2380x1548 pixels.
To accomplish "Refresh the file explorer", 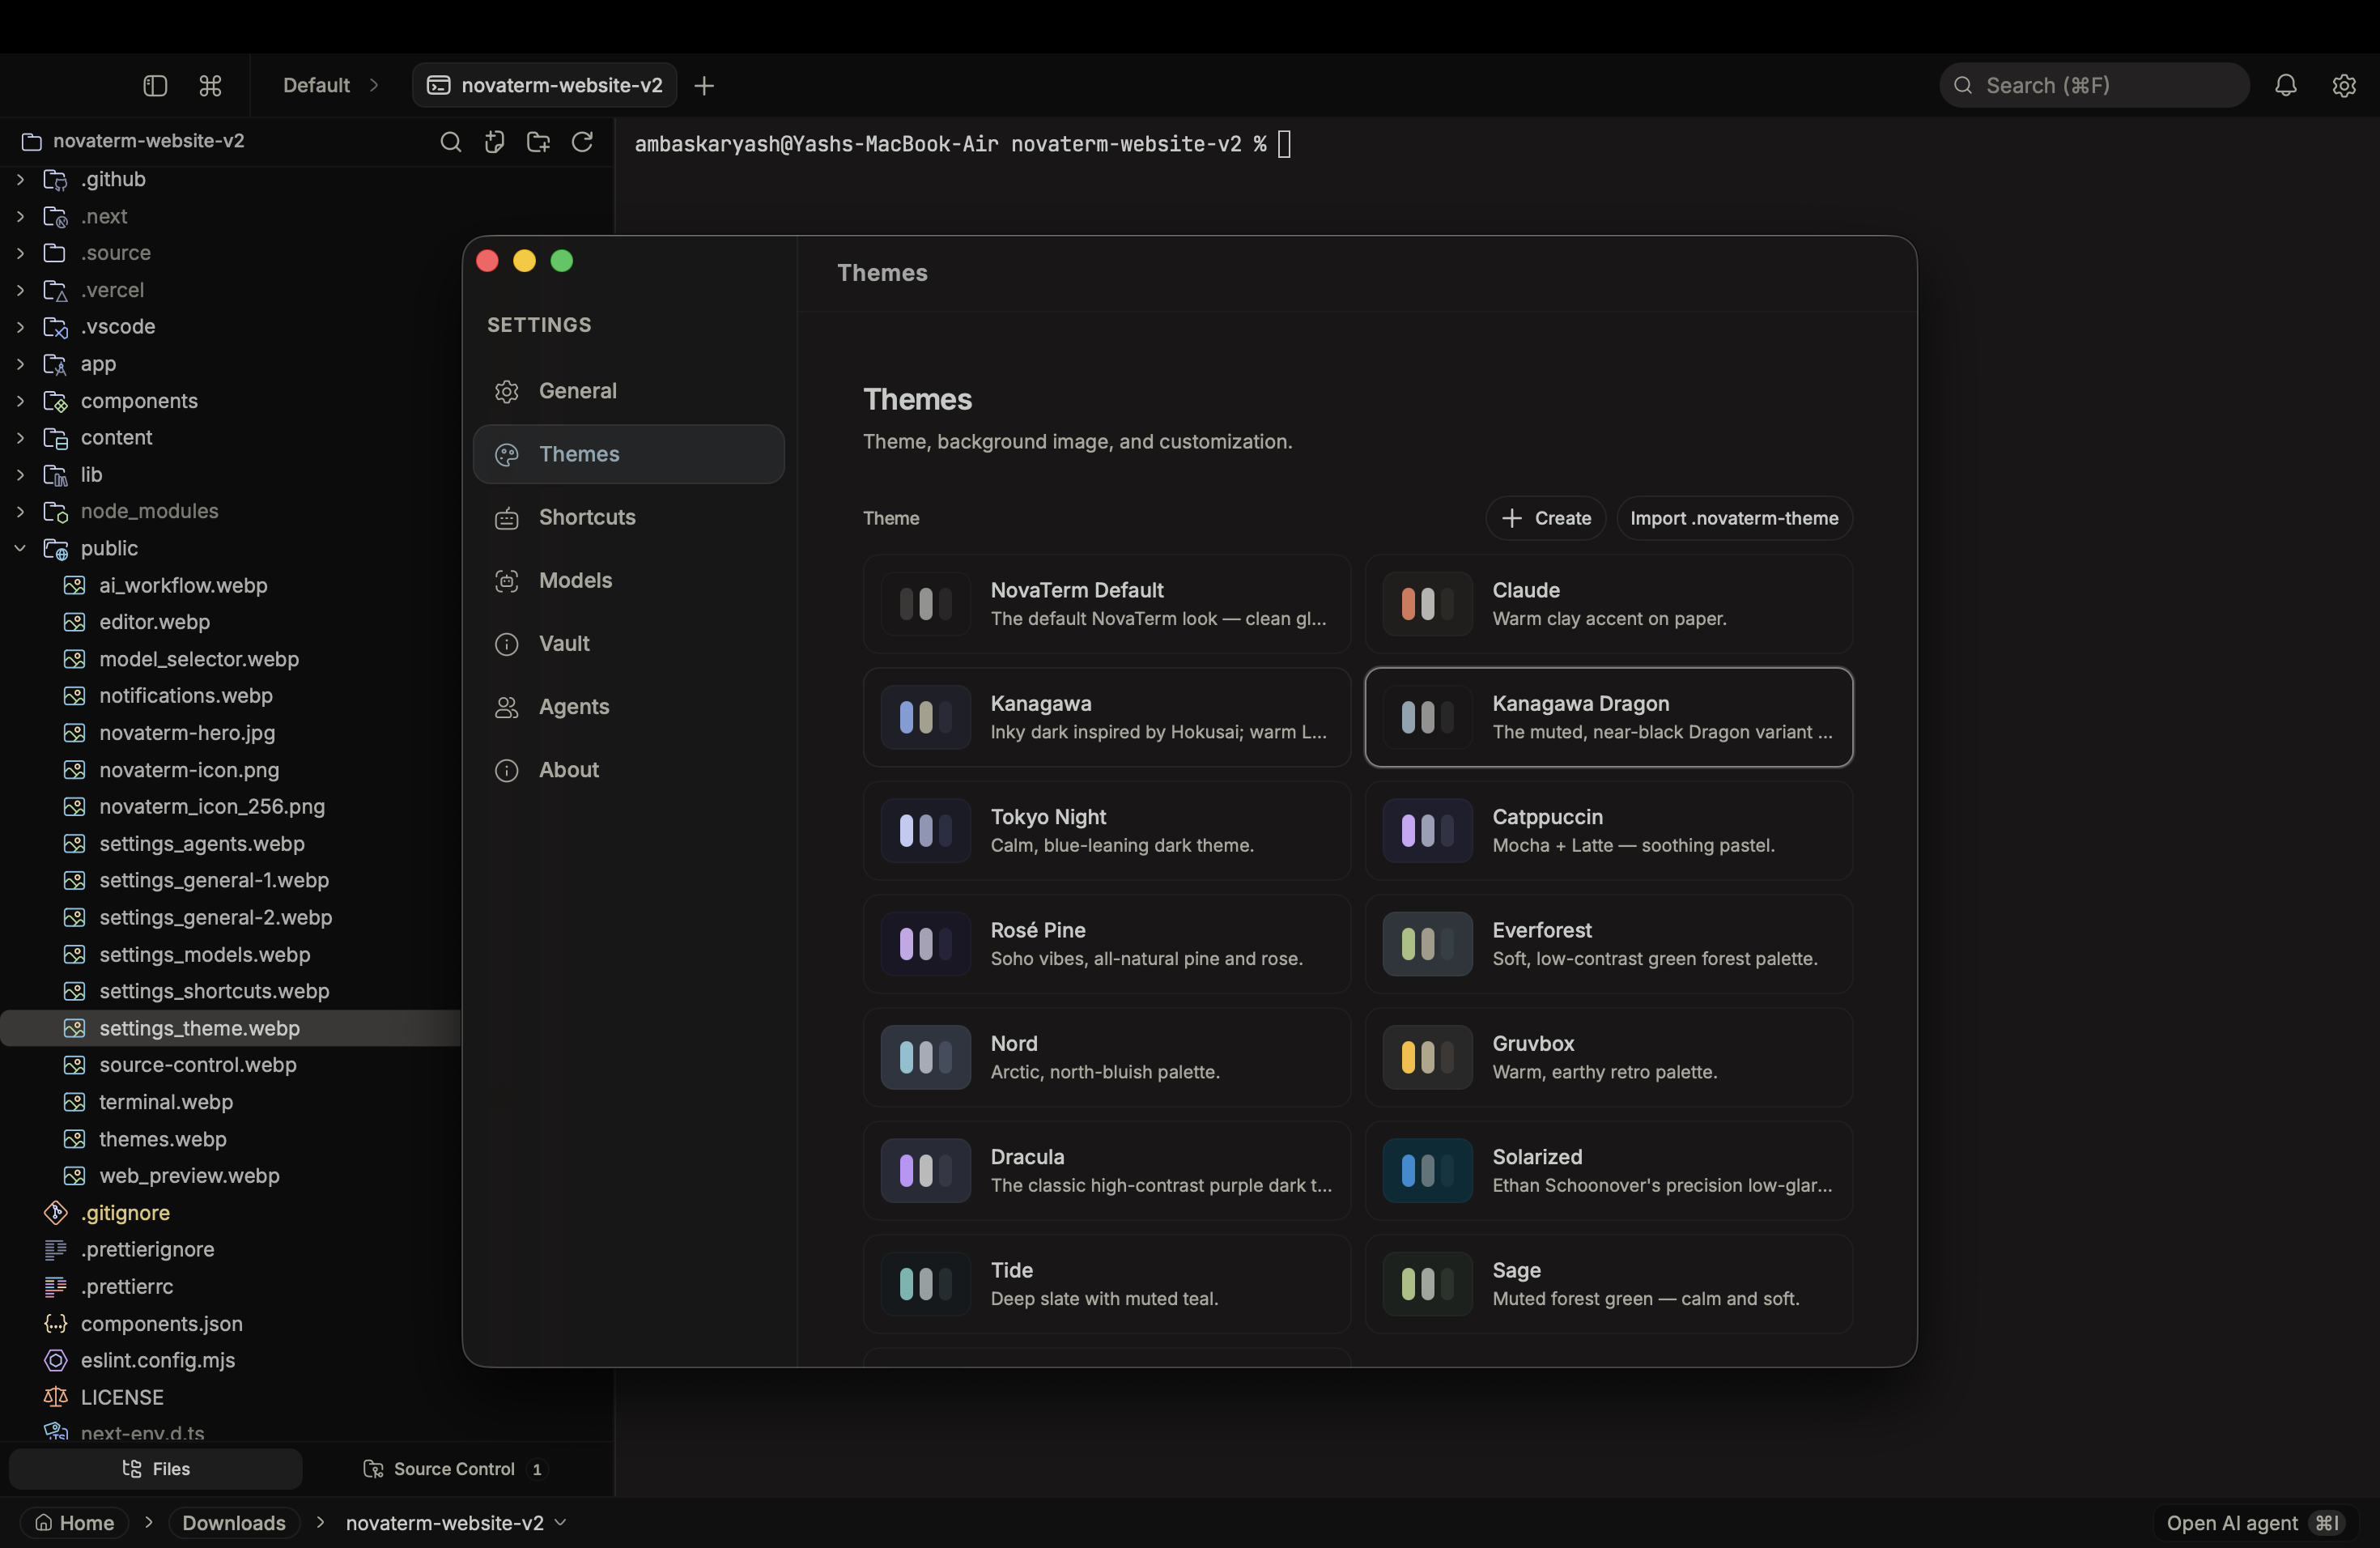I will tap(582, 142).
